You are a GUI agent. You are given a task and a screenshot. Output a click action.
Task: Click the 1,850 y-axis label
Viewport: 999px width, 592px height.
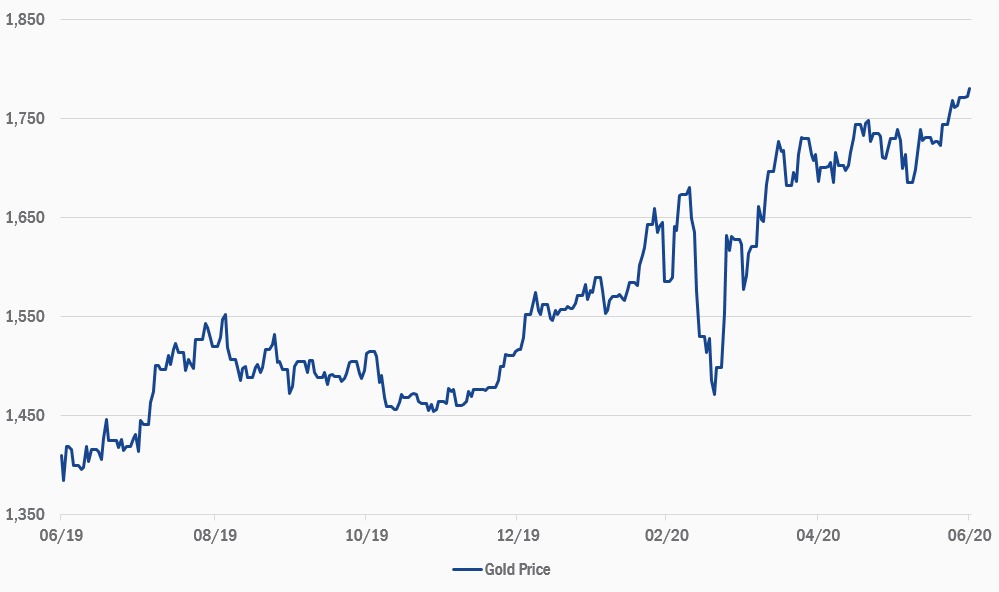[x=25, y=19]
